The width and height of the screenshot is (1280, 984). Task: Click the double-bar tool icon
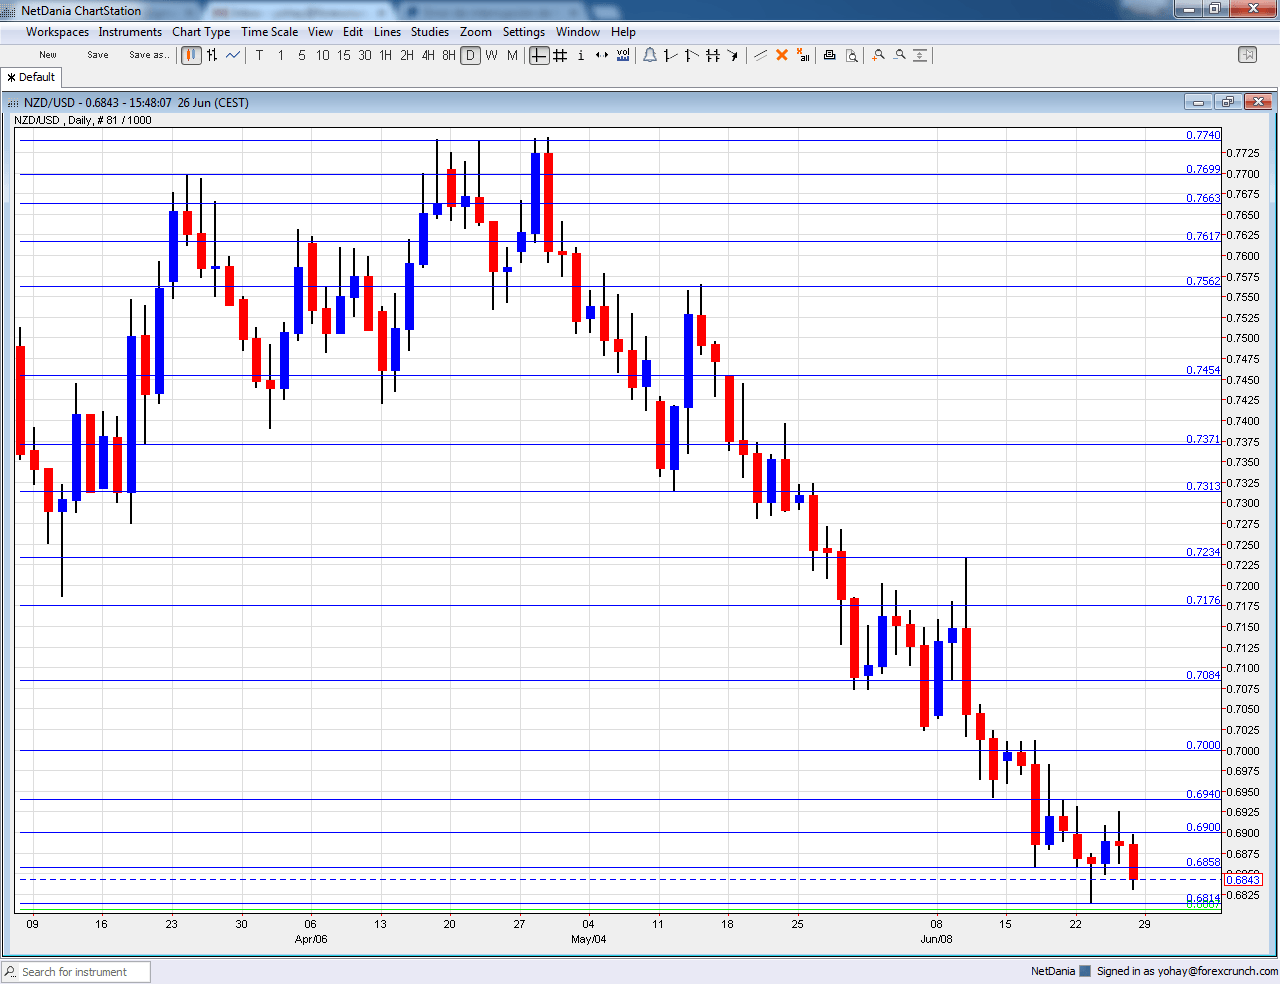point(713,55)
